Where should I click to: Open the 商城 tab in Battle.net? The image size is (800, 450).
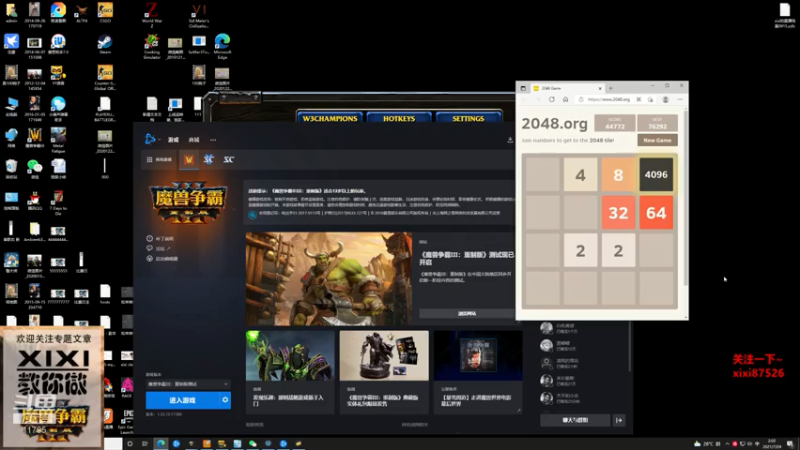coord(194,140)
